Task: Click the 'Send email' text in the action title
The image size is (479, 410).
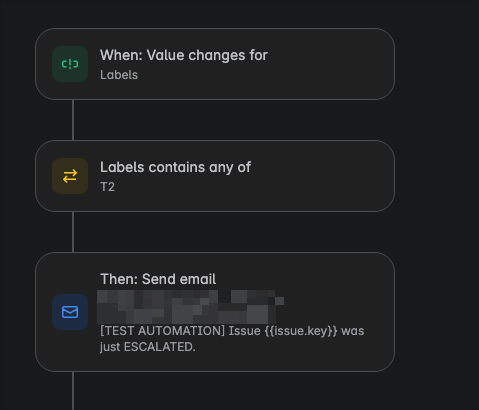Action: click(179, 279)
